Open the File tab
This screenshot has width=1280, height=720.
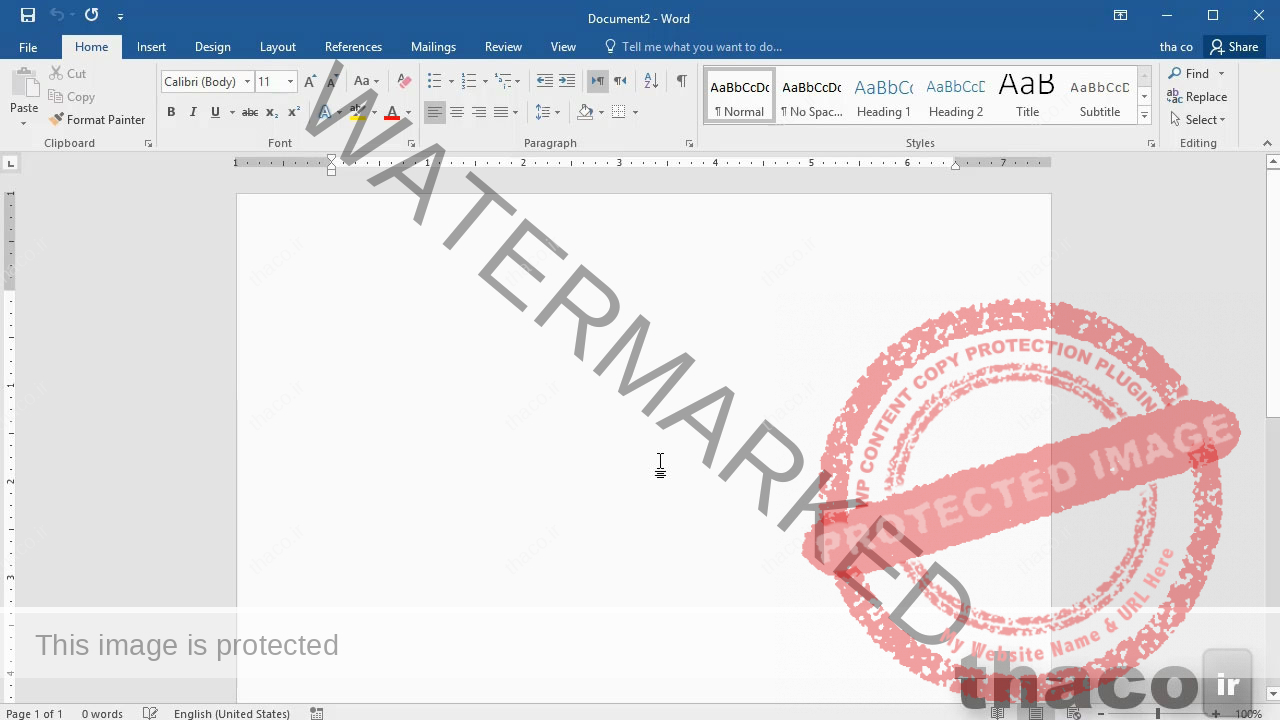point(28,47)
